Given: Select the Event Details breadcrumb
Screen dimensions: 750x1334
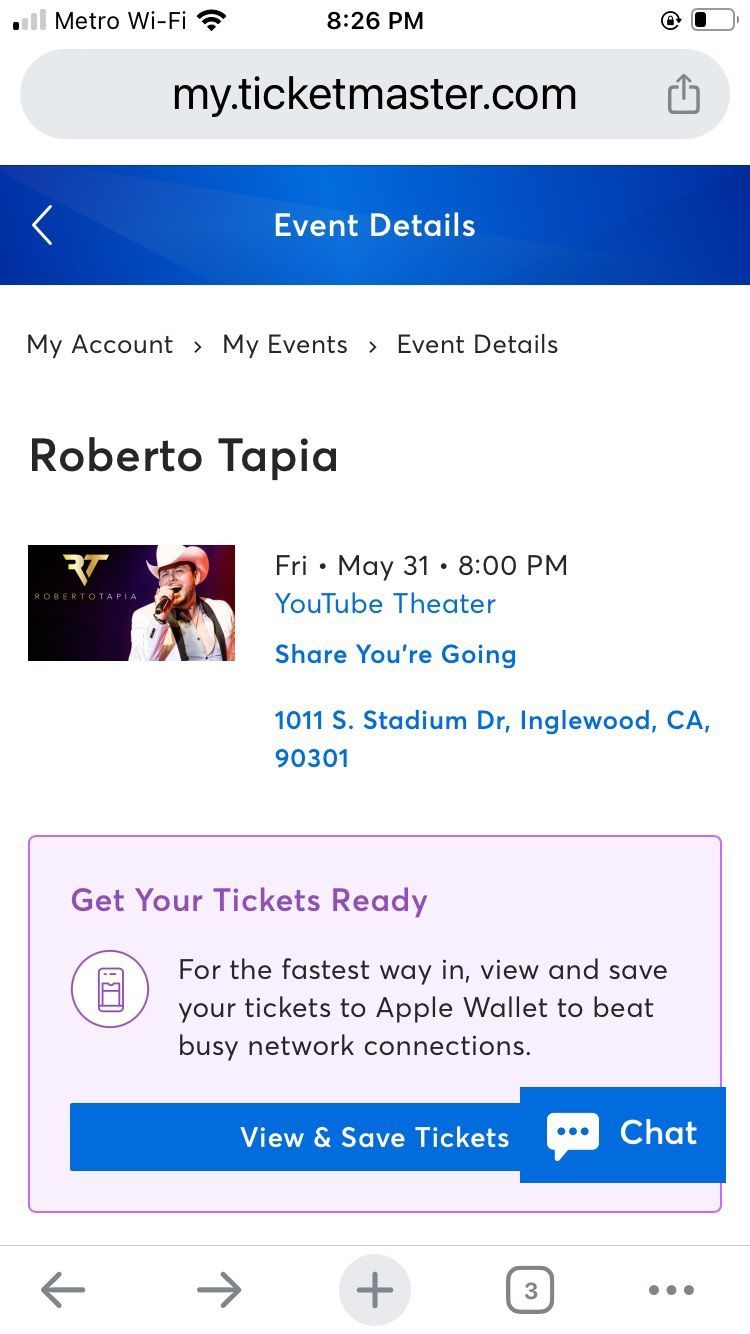Looking at the screenshot, I should (x=477, y=345).
